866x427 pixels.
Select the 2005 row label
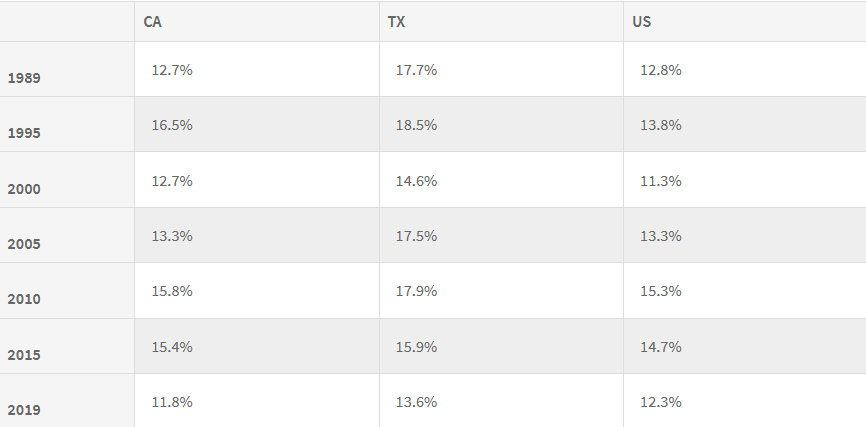tap(24, 244)
